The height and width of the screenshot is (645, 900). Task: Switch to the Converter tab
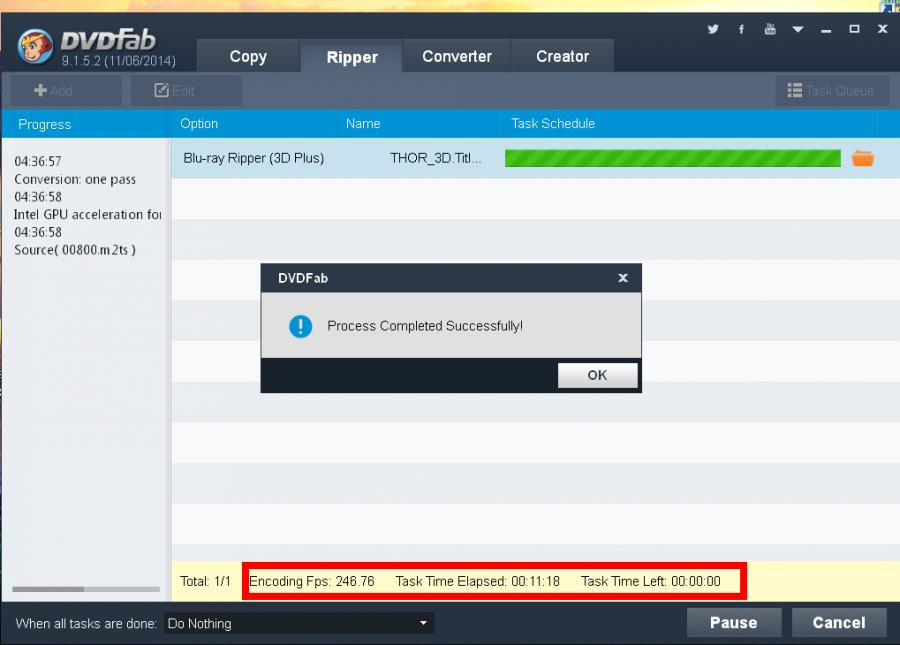coord(457,56)
